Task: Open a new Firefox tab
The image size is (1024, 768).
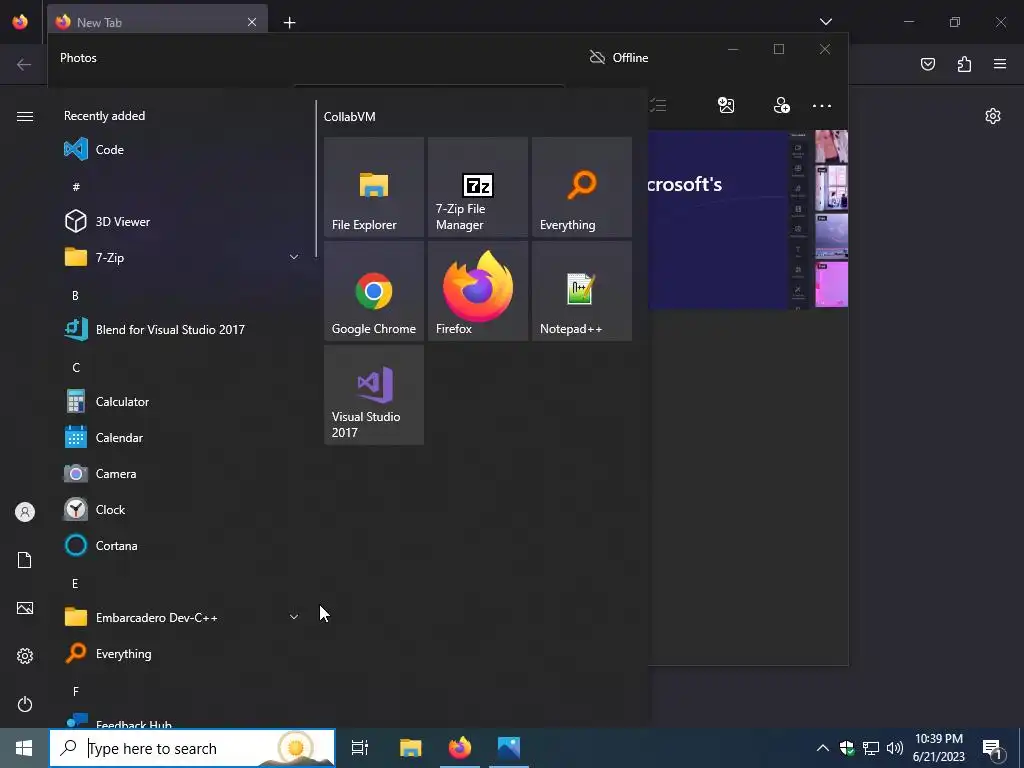Action: coord(289,23)
